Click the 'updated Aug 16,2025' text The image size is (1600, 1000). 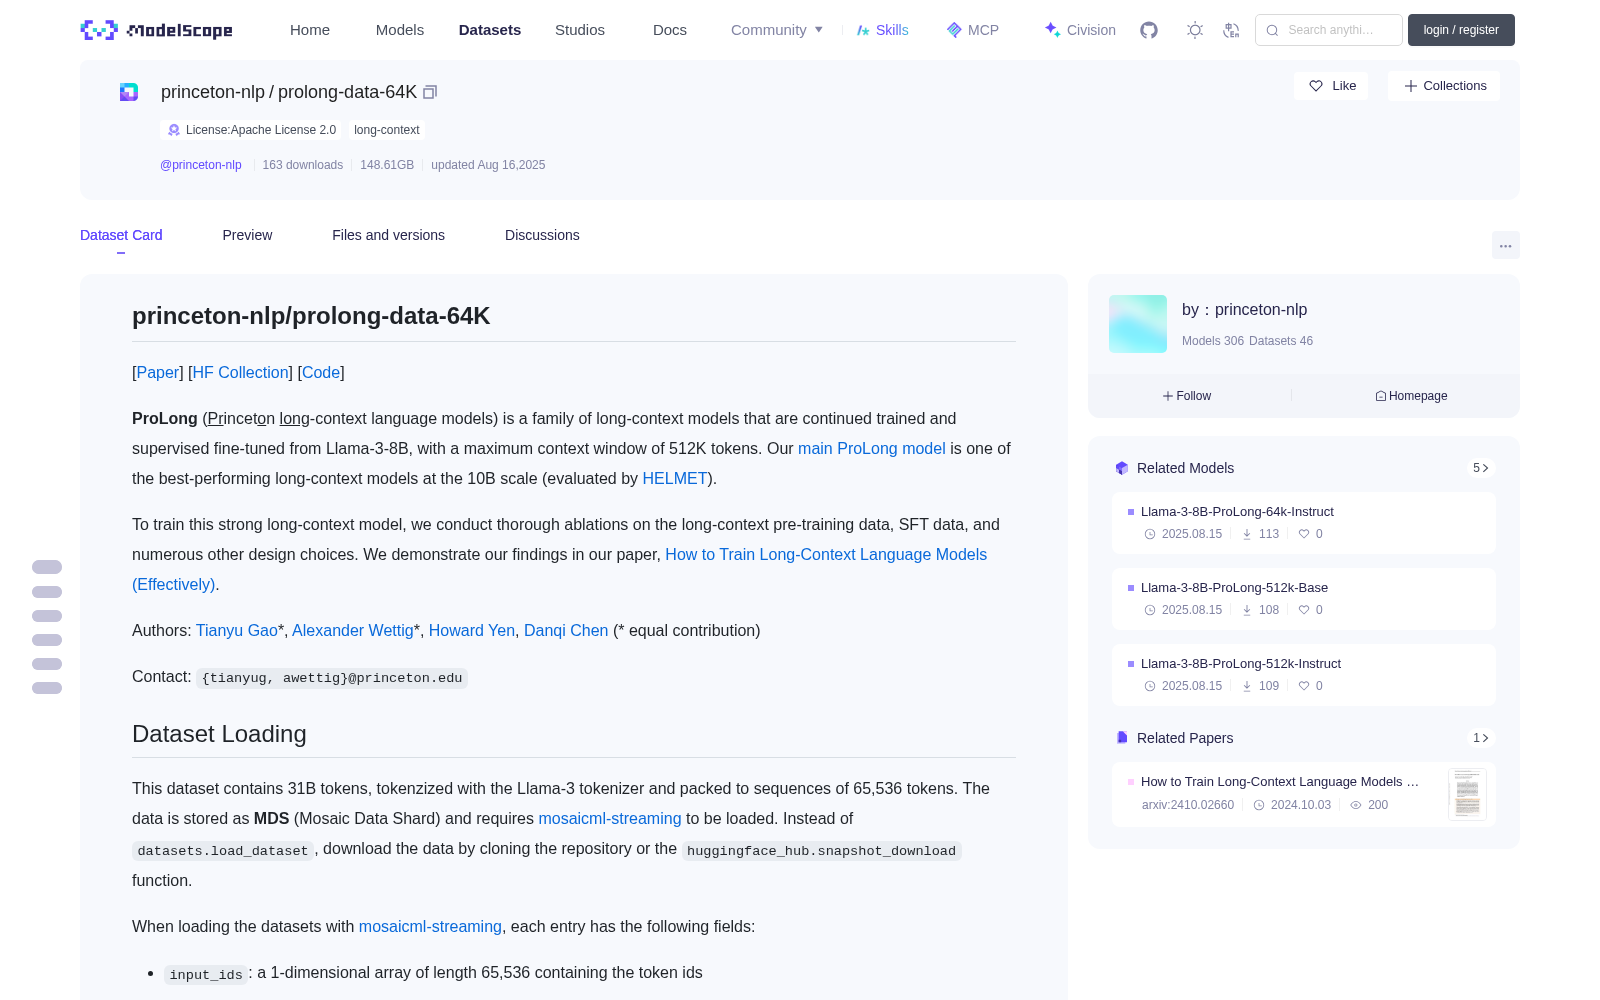[x=488, y=165]
